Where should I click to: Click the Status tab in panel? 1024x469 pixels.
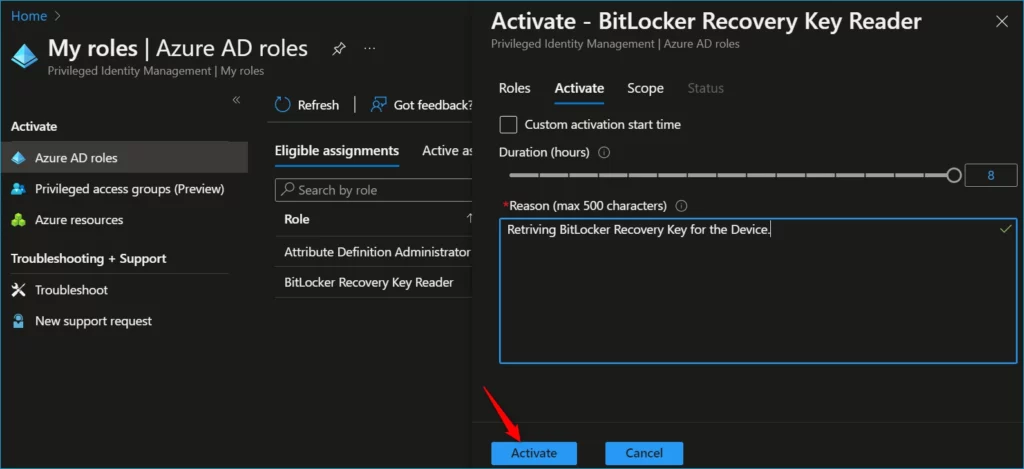[x=705, y=88]
